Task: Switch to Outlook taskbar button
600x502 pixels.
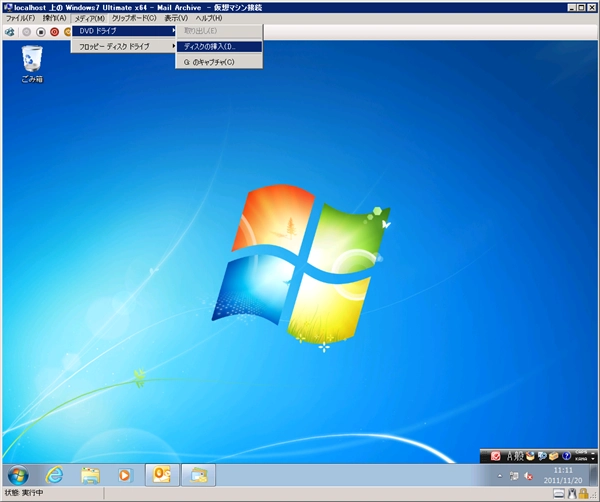Action: click(162, 475)
